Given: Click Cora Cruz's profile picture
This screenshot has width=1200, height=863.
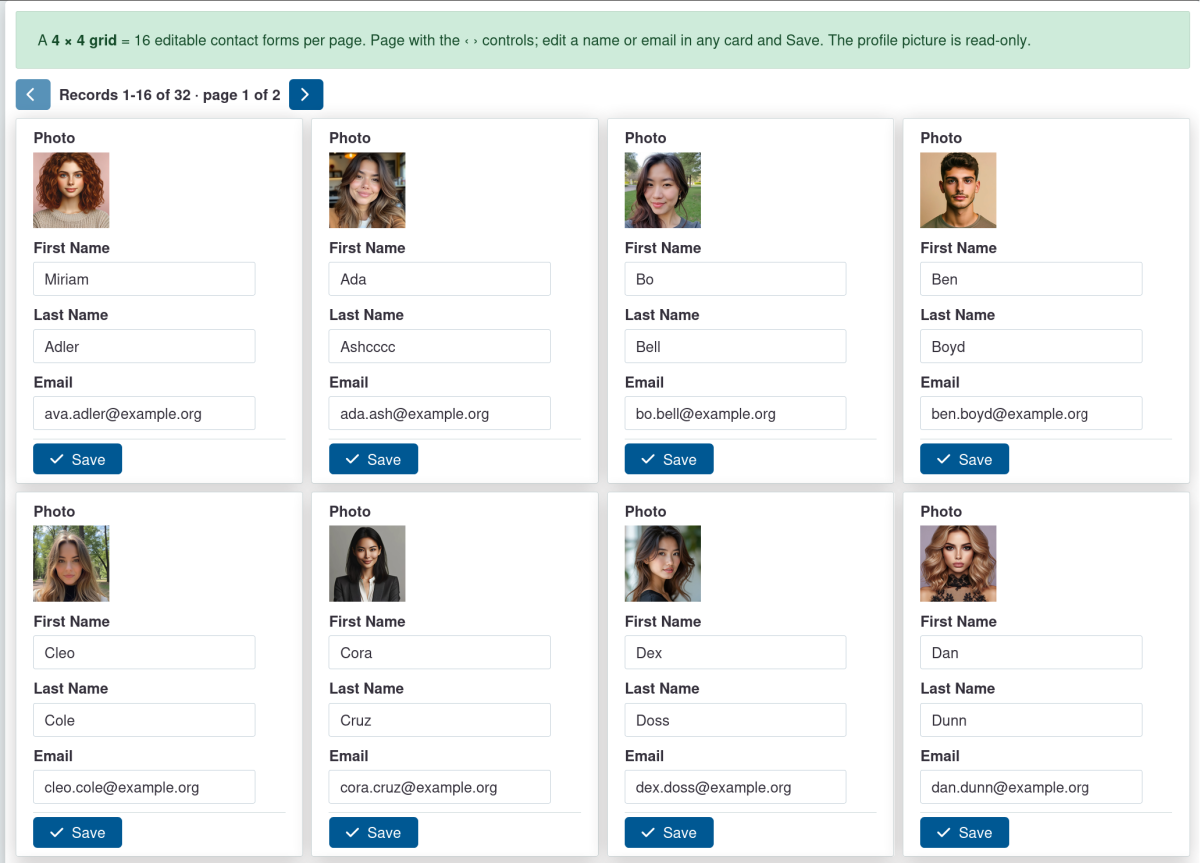Looking at the screenshot, I should point(367,564).
